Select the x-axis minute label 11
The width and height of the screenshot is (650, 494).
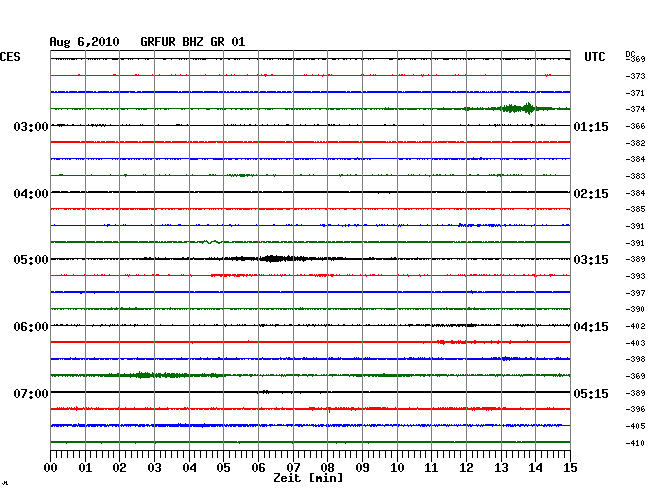point(431,468)
